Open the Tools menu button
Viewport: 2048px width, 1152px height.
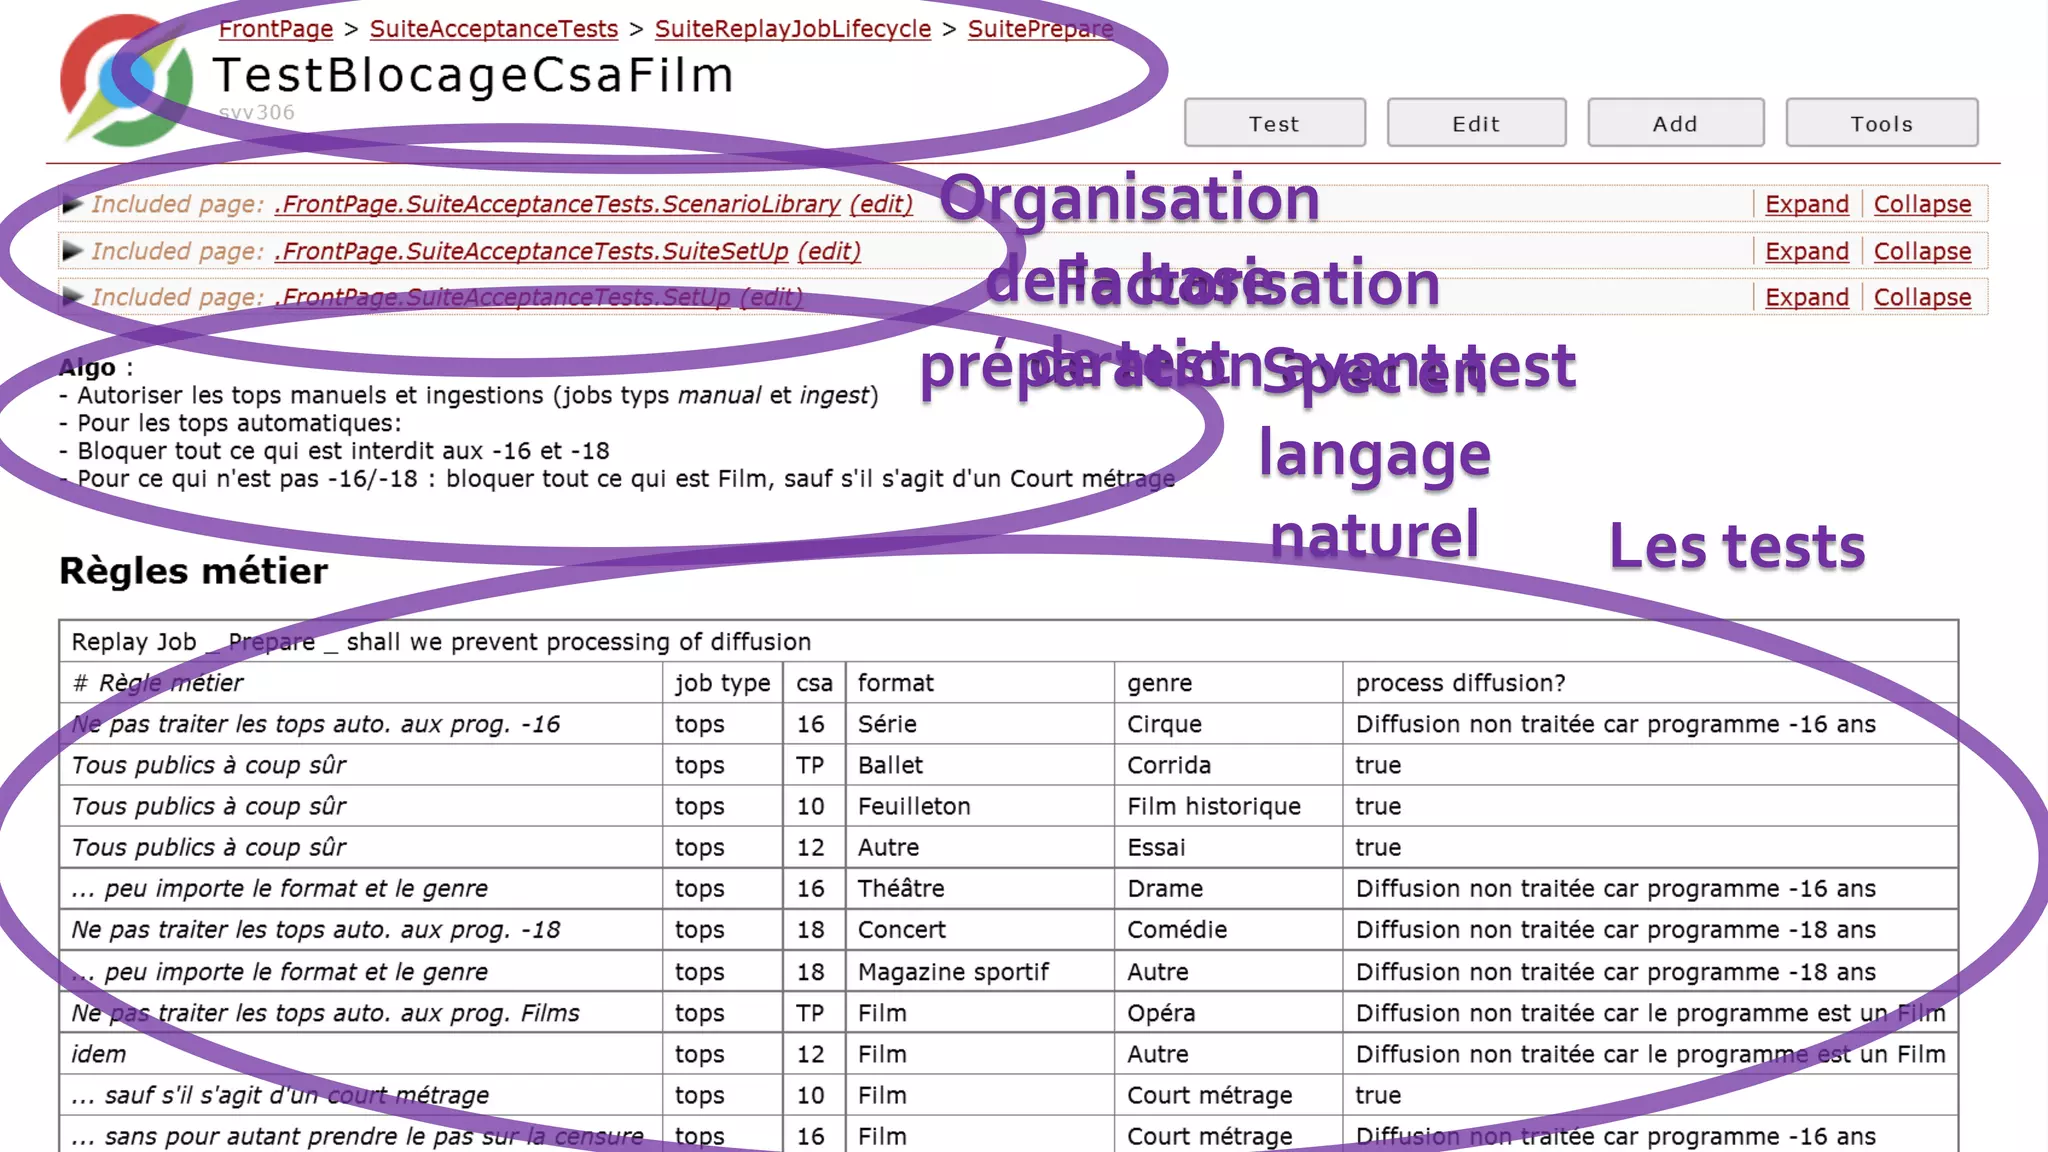pos(1881,123)
